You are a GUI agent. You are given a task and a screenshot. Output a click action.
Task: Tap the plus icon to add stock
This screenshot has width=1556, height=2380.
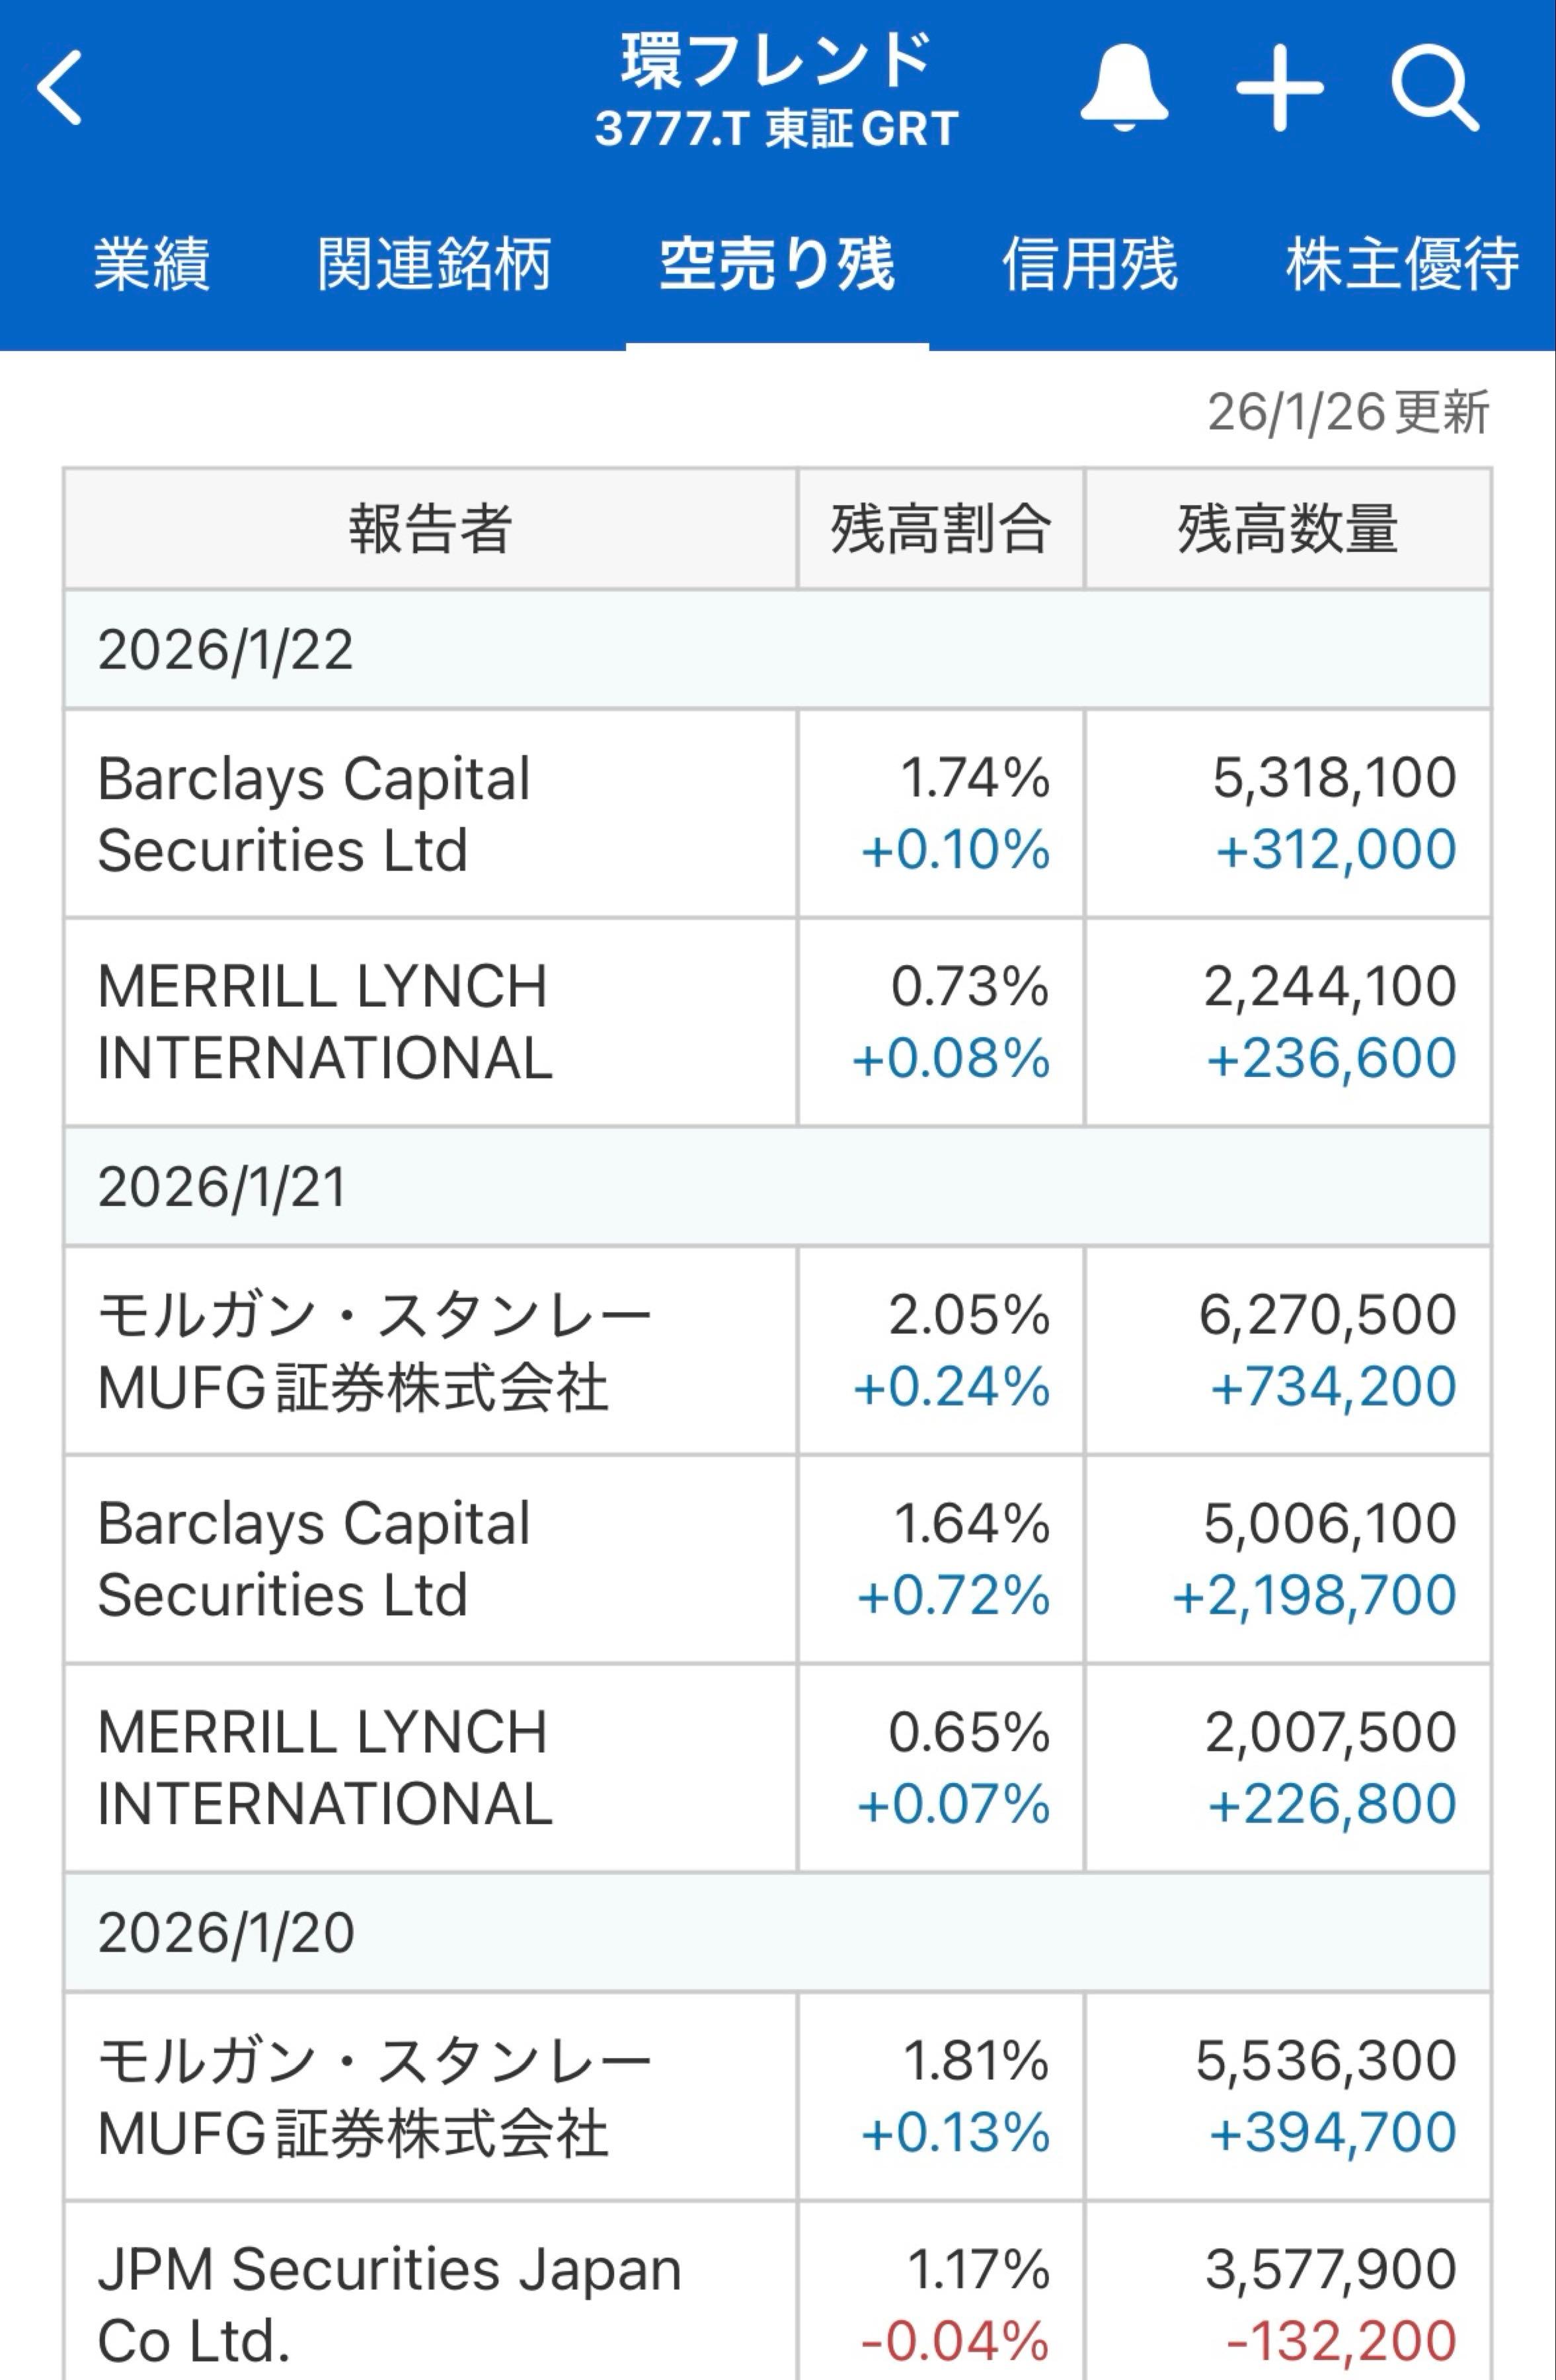point(1279,88)
